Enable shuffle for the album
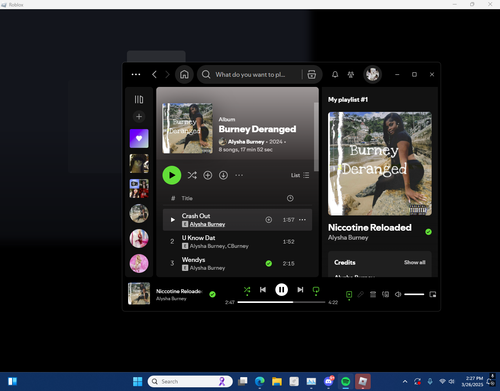Image resolution: width=500 pixels, height=391 pixels. [x=192, y=175]
